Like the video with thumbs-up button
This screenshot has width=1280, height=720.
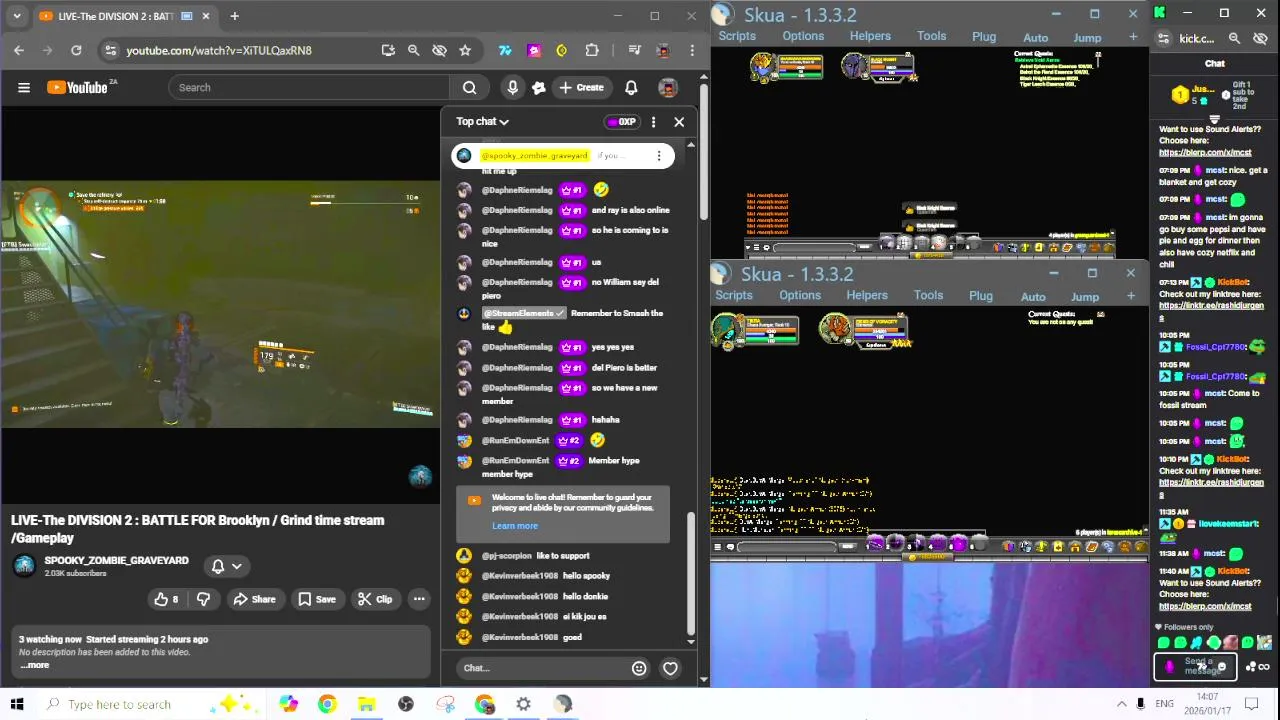[x=166, y=599]
